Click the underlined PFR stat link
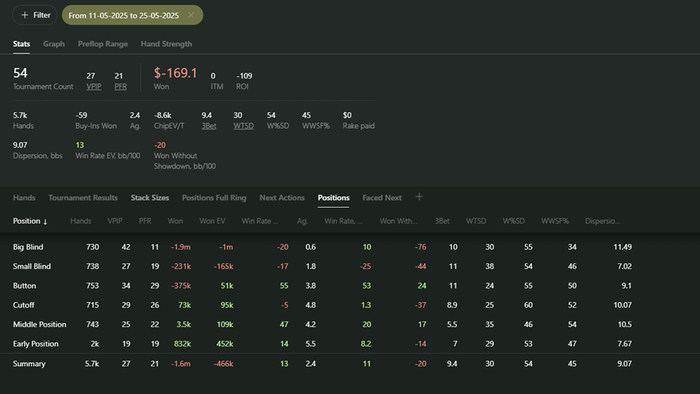 coord(121,87)
